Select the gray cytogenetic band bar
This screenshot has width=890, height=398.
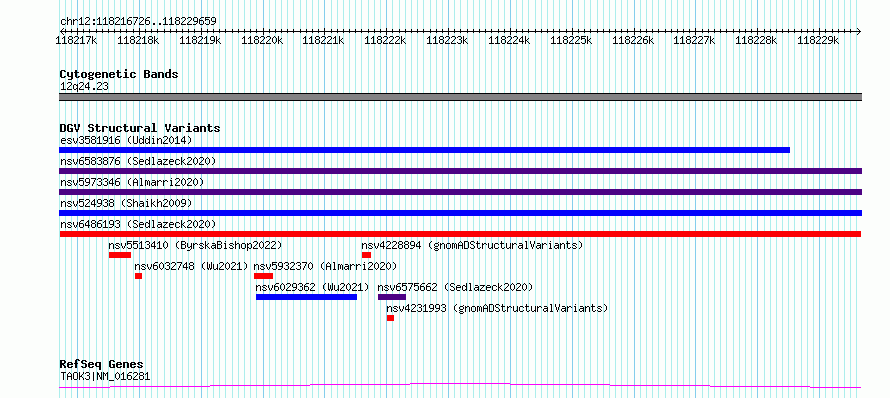tap(460, 97)
